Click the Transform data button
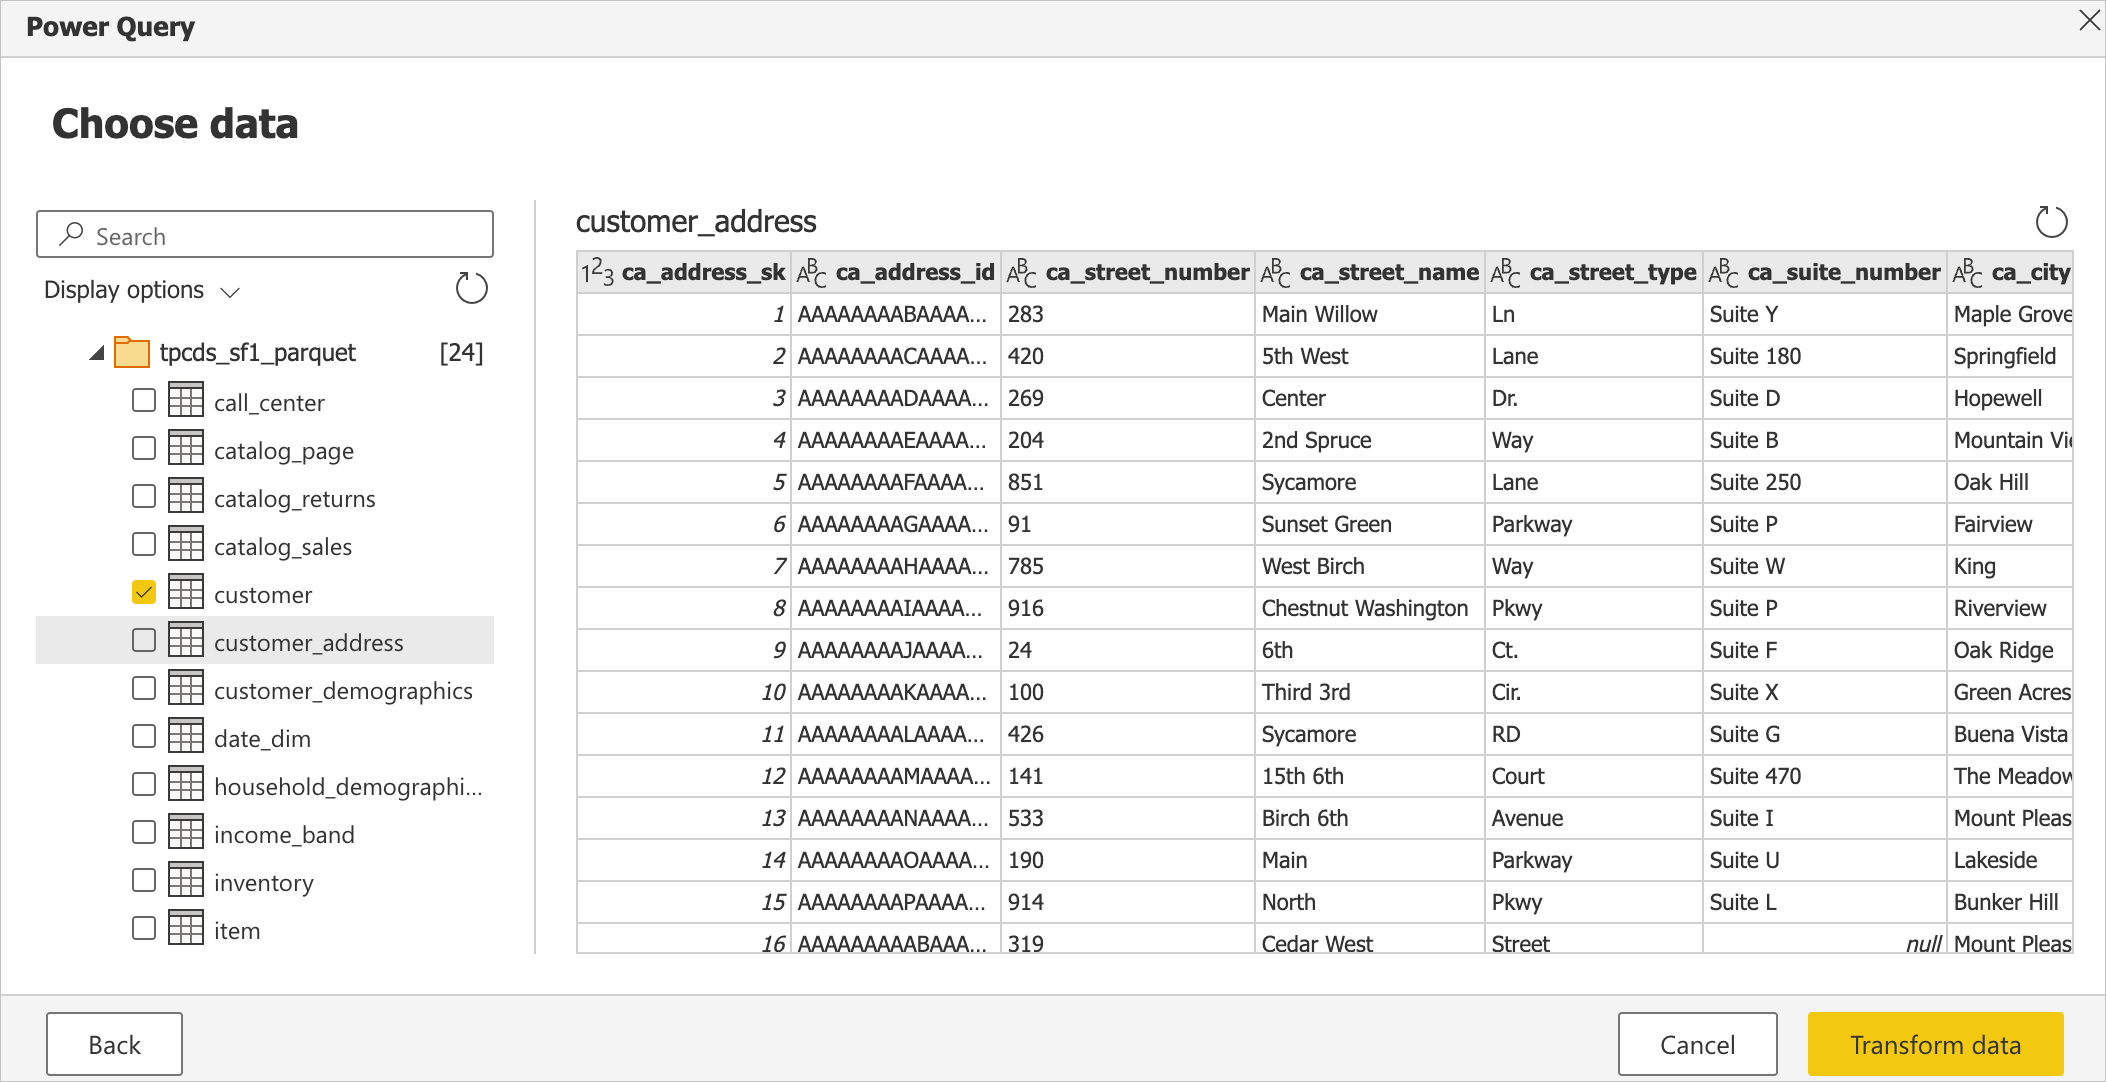This screenshot has height=1082, width=2106. 1932,1043
